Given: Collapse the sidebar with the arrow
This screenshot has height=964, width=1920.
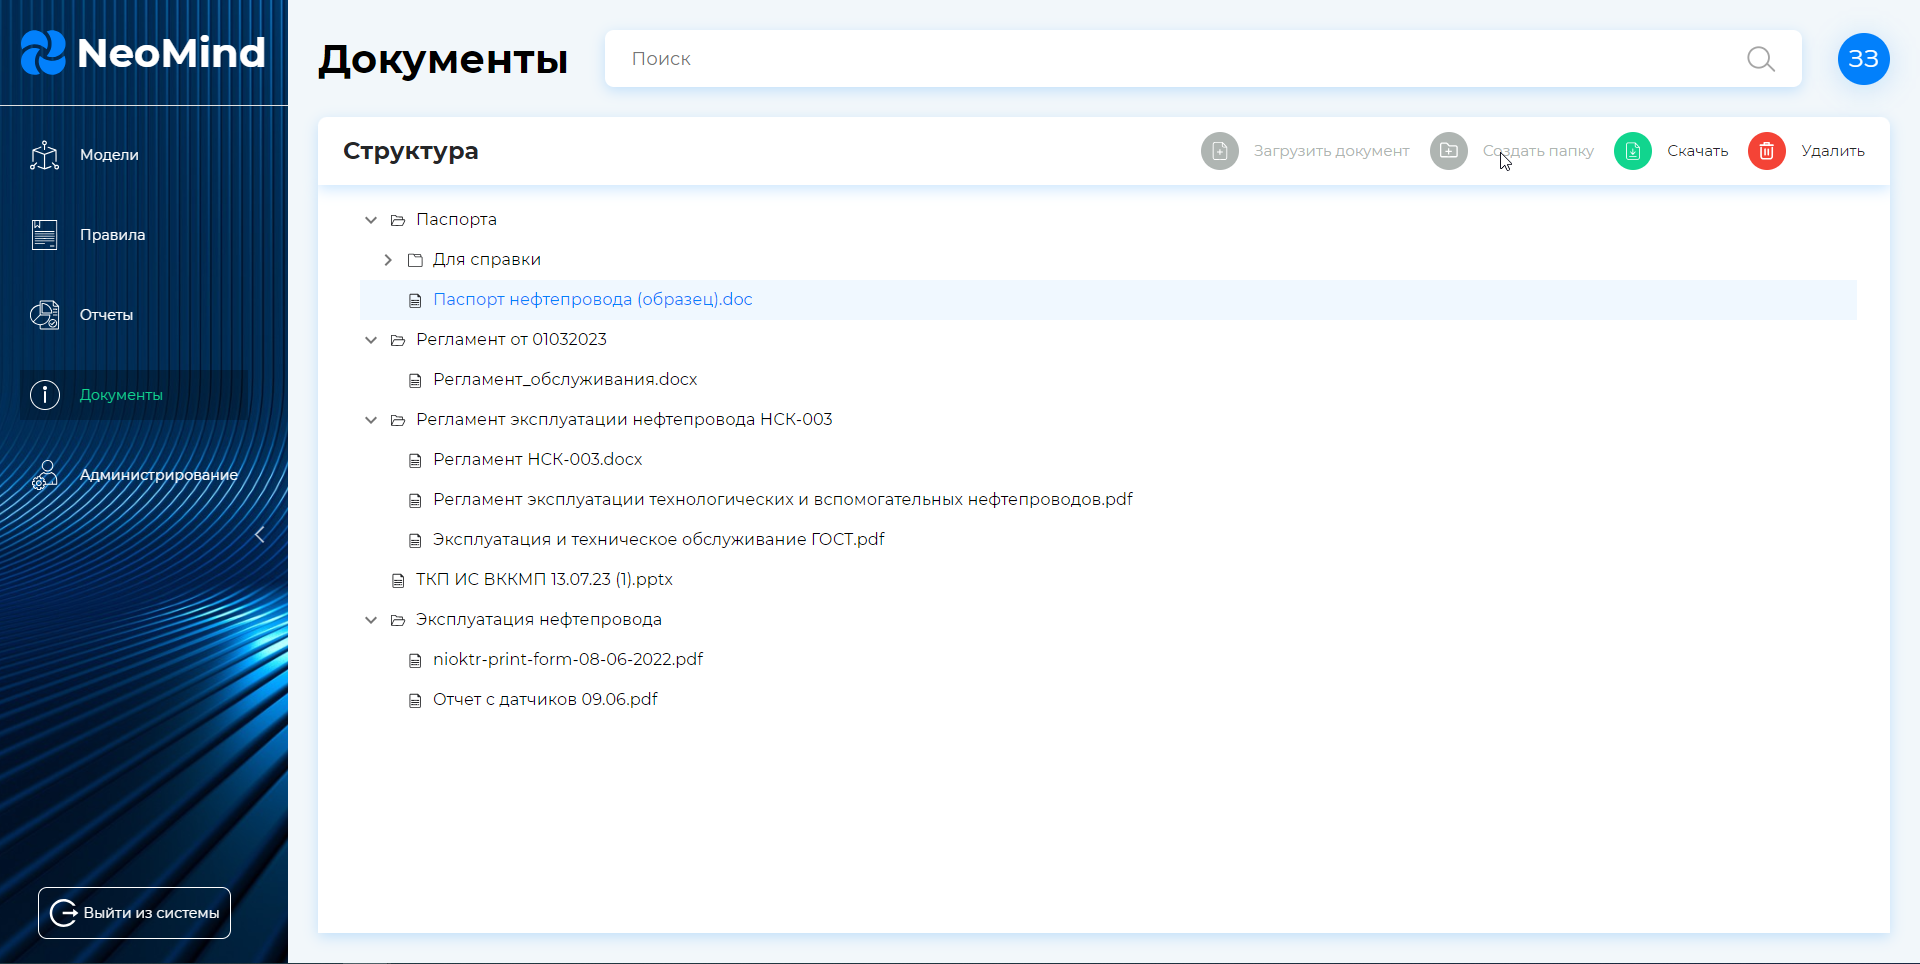Looking at the screenshot, I should (259, 535).
